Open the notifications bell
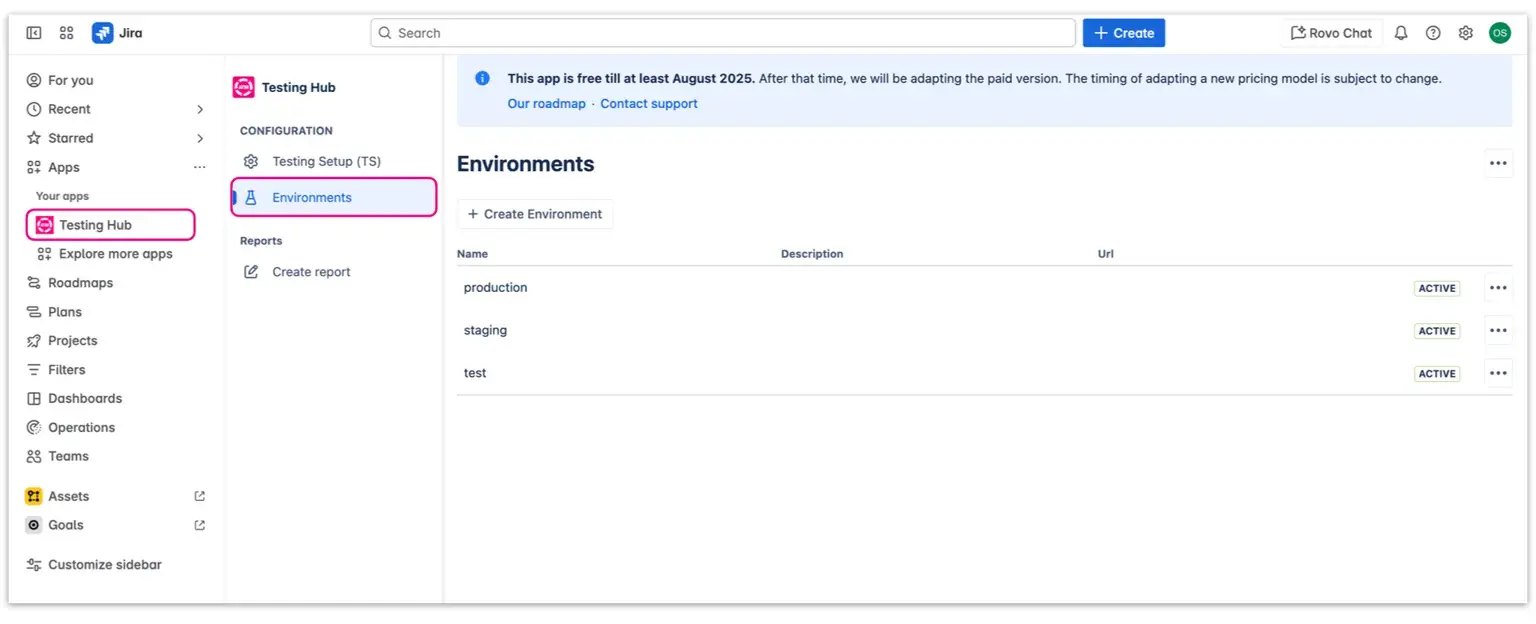1536x624 pixels. click(1400, 32)
